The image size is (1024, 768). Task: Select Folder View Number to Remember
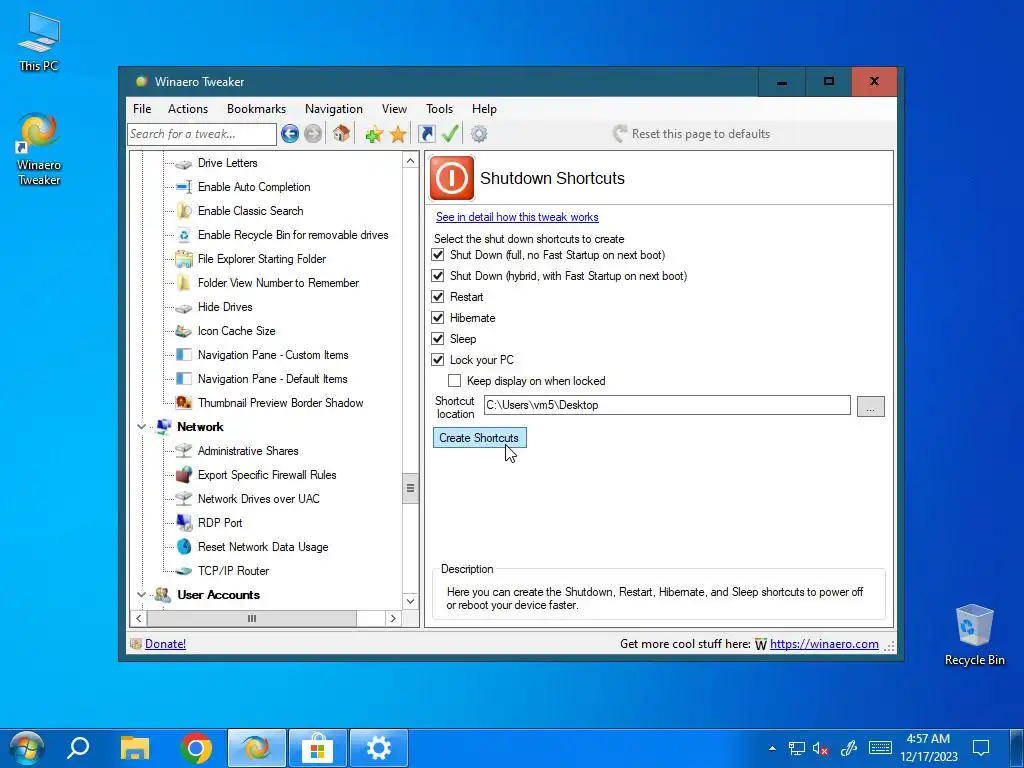278,283
